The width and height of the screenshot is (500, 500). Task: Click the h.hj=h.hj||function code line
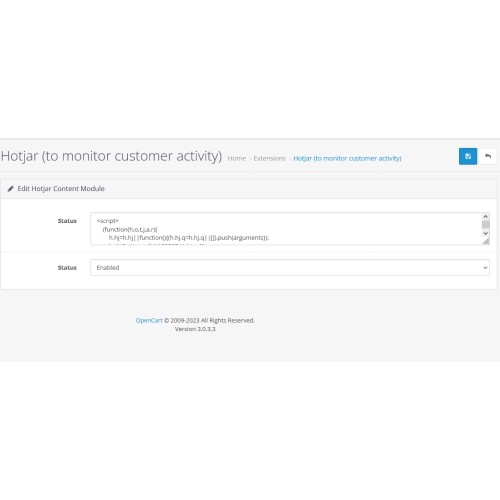tap(189, 238)
